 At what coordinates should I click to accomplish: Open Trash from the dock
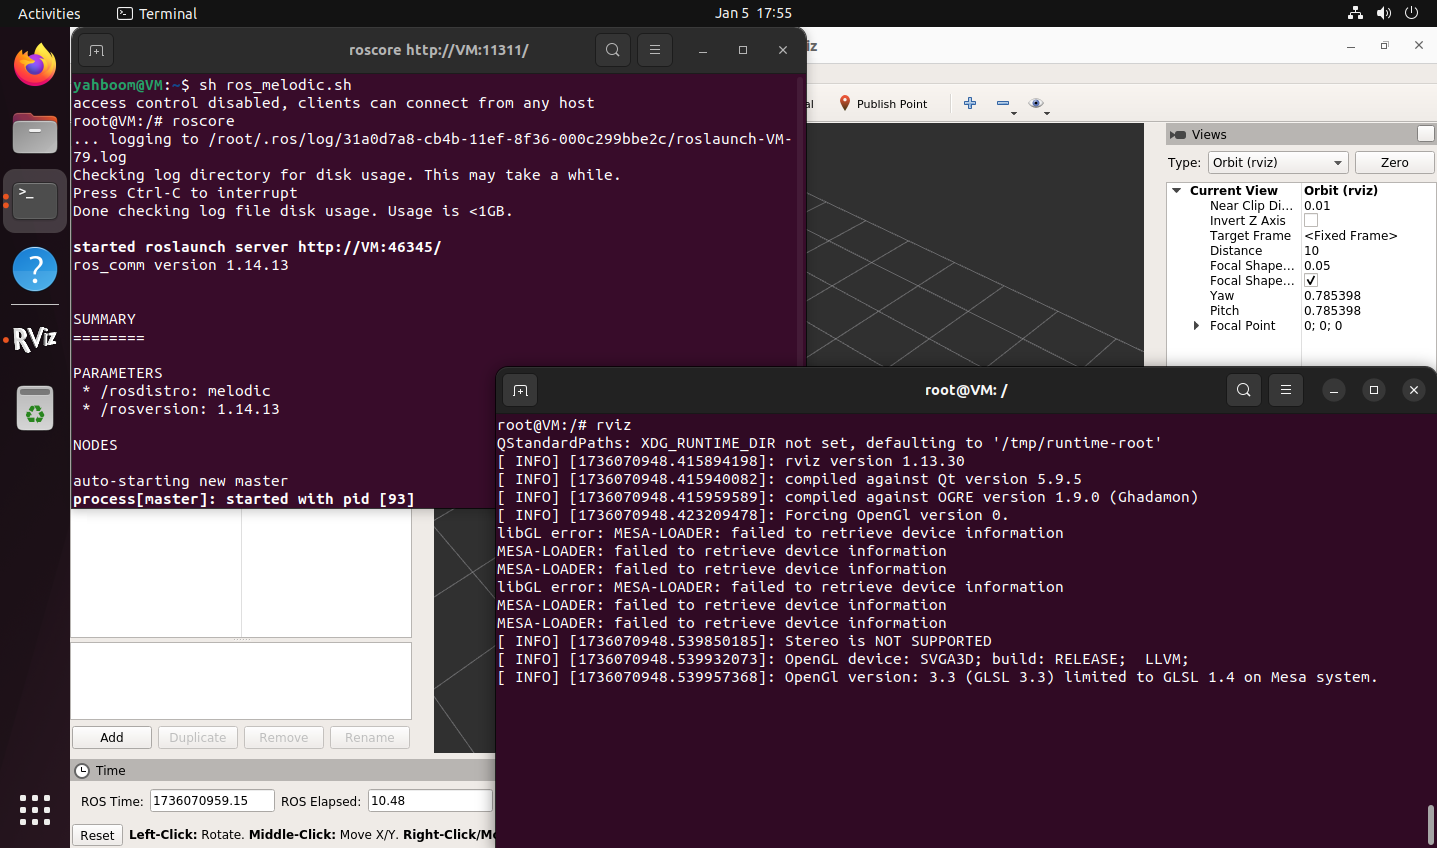[35, 408]
